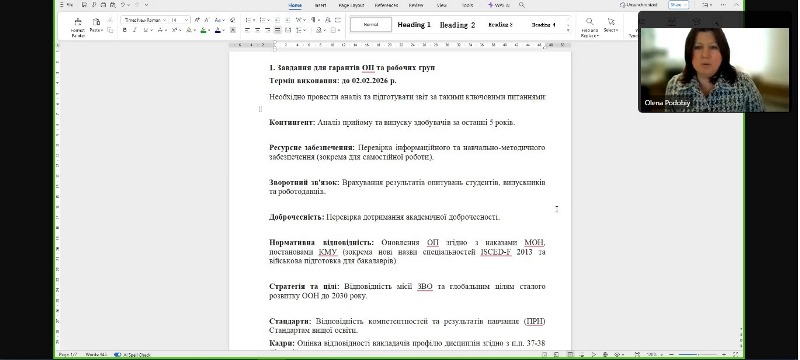
Task: Click the Format Painter tool
Action: pyautogui.click(x=78, y=28)
